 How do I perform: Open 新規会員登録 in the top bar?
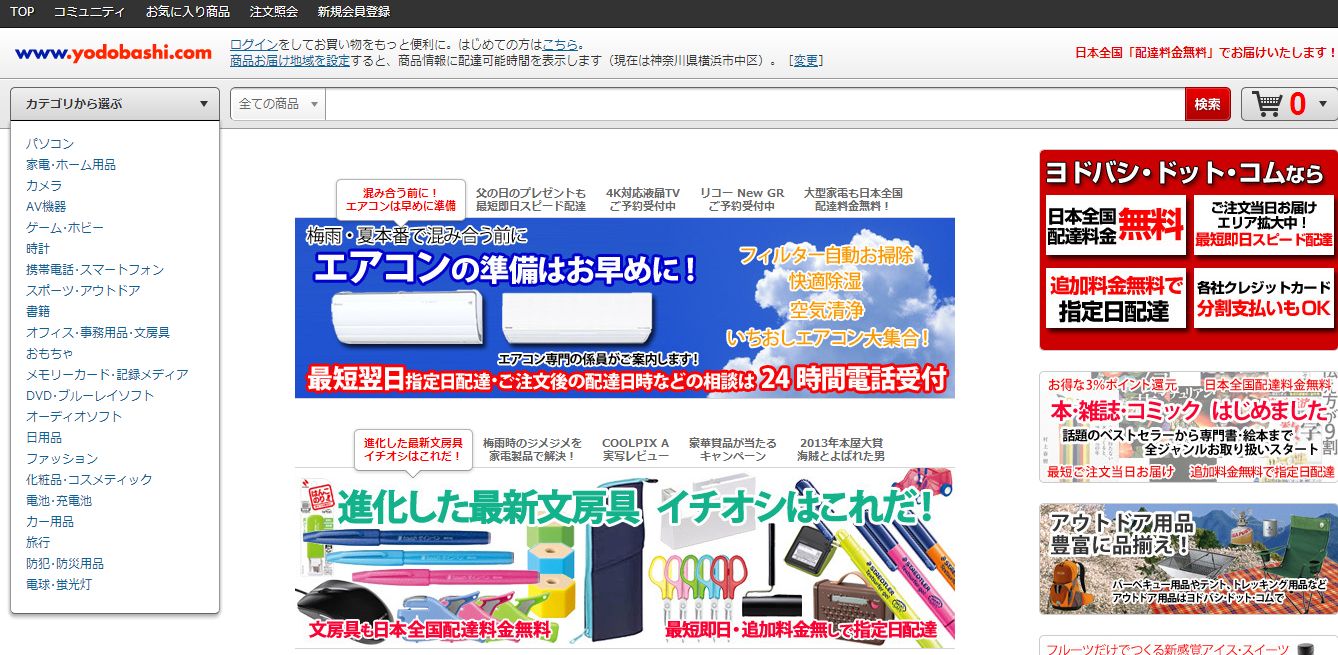pyautogui.click(x=354, y=12)
